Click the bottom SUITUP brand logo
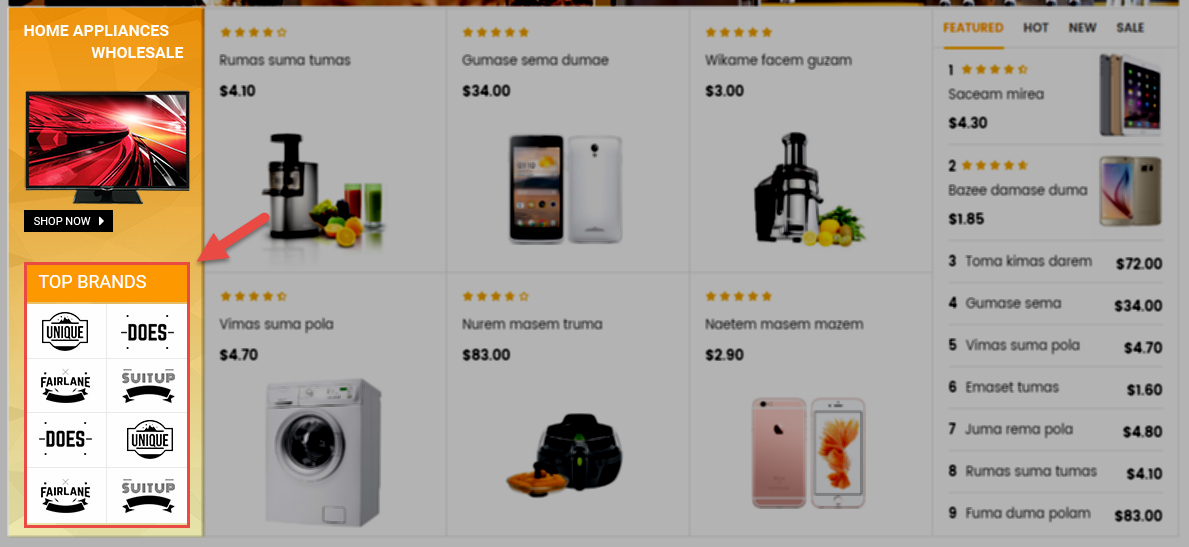 pyautogui.click(x=147, y=495)
